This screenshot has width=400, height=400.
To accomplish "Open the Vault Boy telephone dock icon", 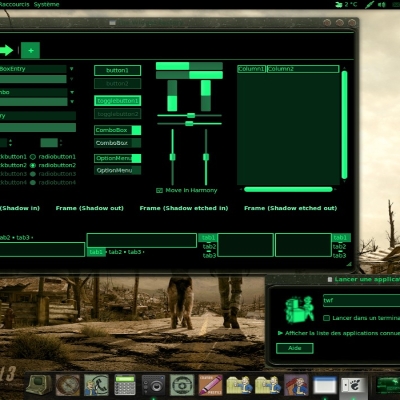I will tap(96, 385).
